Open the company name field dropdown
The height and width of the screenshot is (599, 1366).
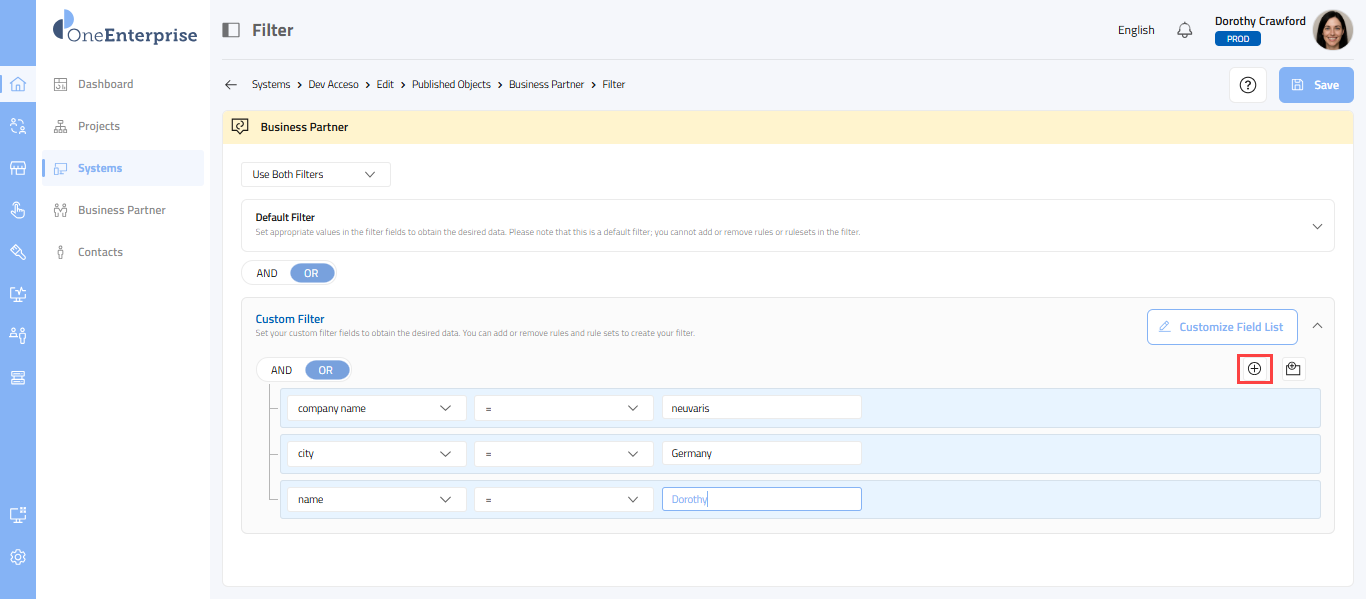(x=376, y=408)
